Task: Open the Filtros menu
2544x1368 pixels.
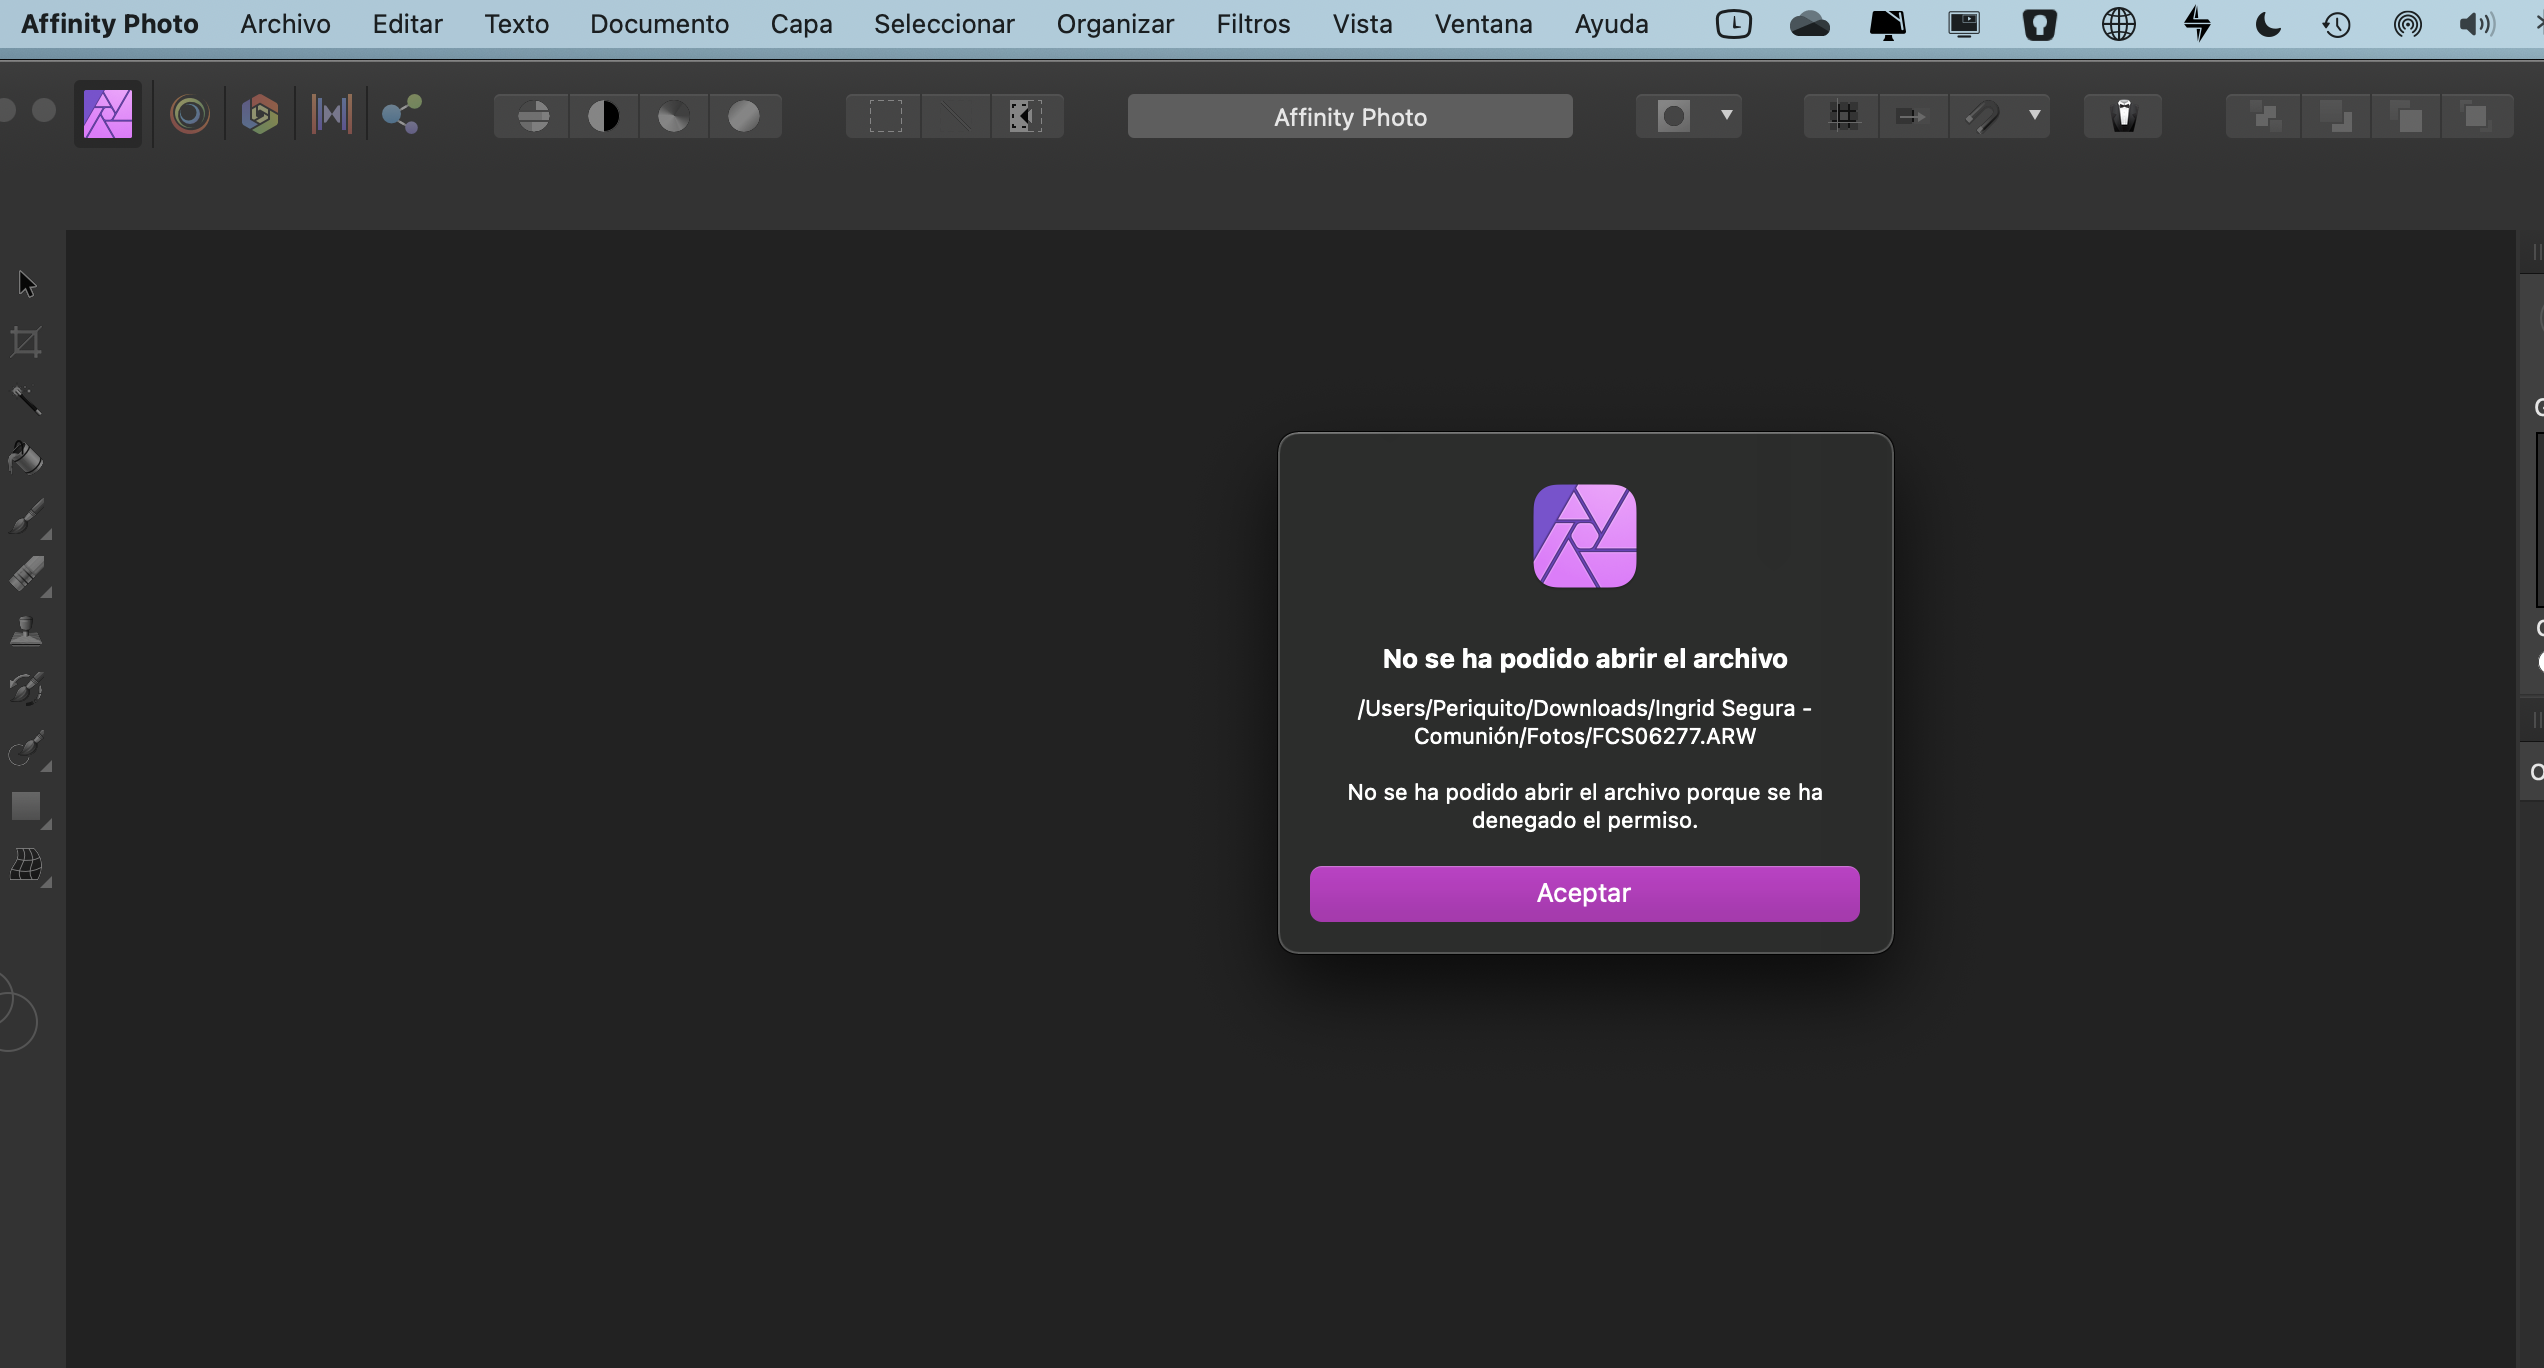Action: pyautogui.click(x=1253, y=24)
